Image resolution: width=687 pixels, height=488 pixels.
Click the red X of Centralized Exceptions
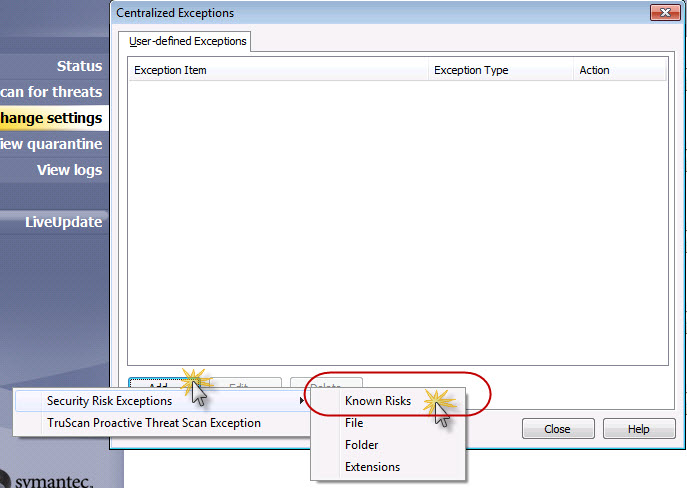(665, 13)
